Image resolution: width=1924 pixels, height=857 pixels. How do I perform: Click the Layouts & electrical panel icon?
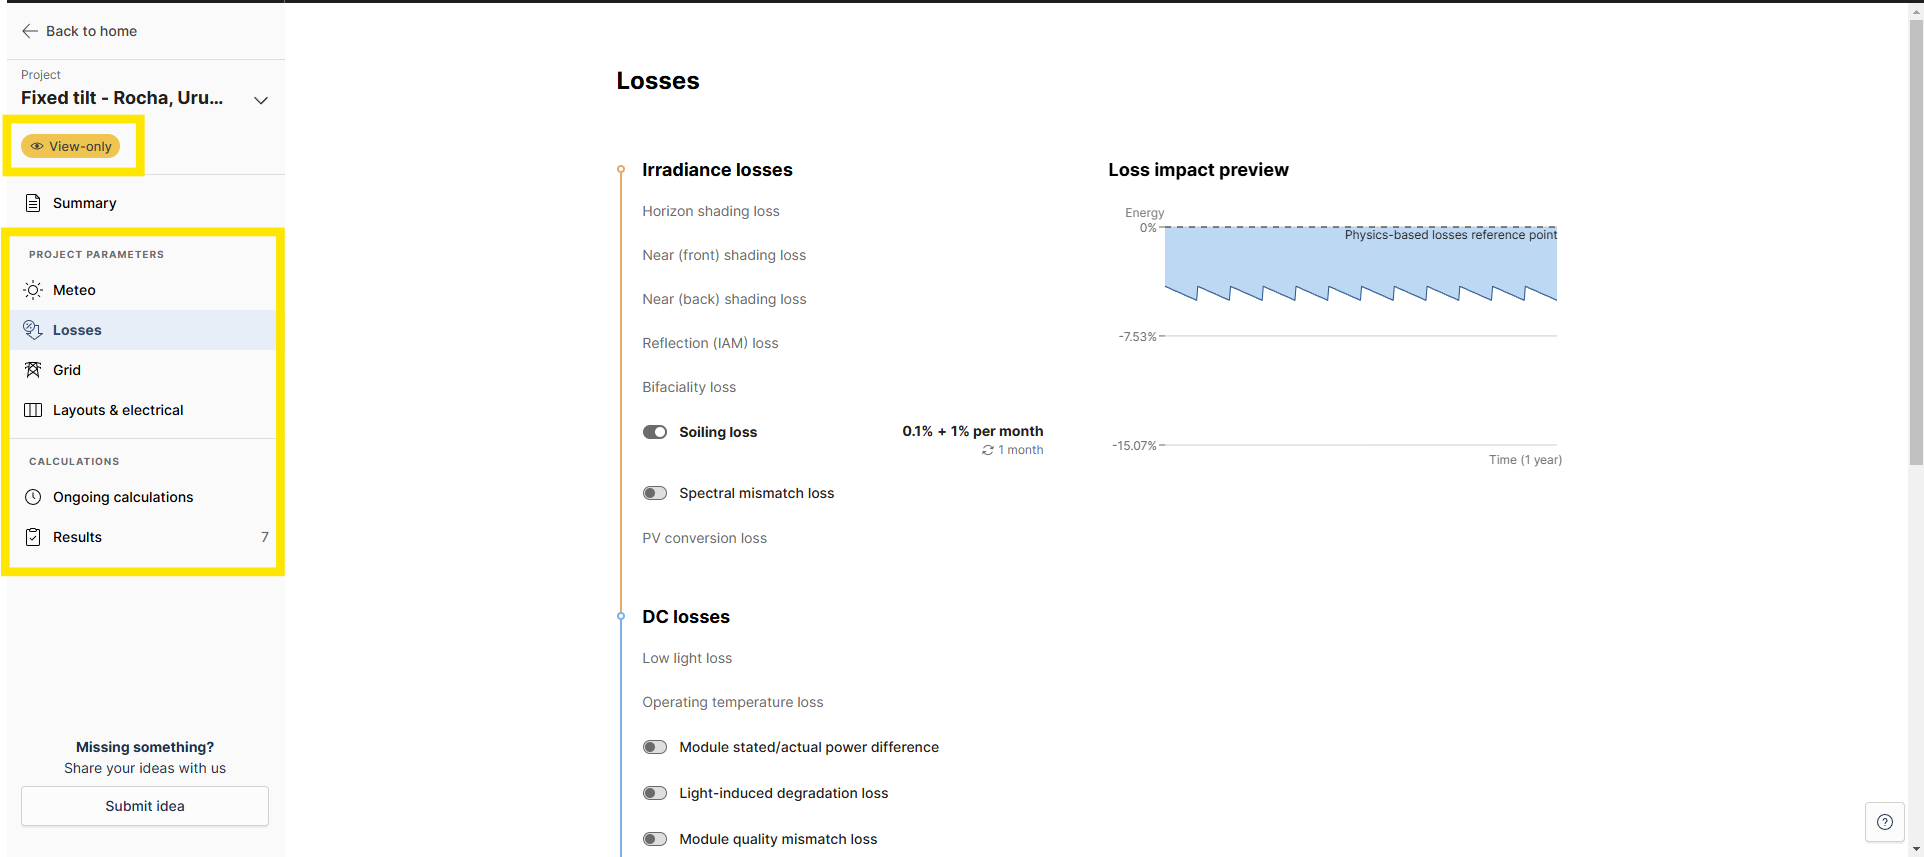pos(33,410)
